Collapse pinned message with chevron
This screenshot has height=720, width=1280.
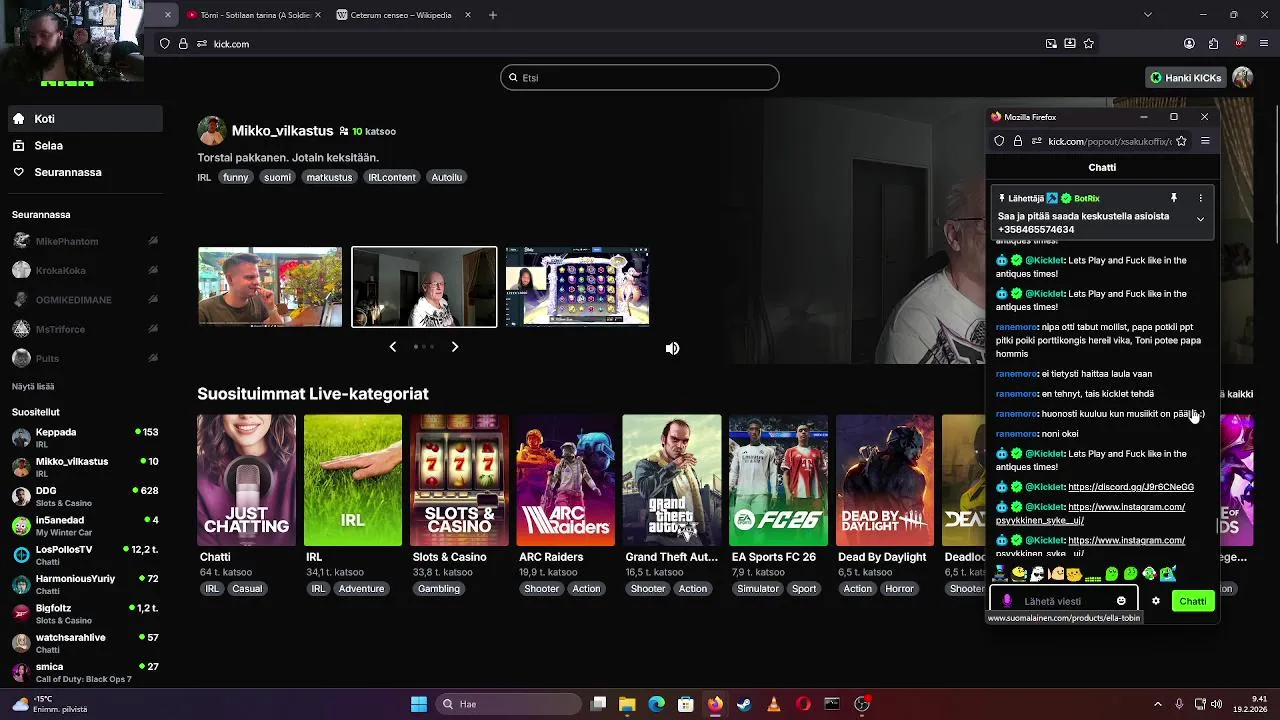click(1200, 219)
